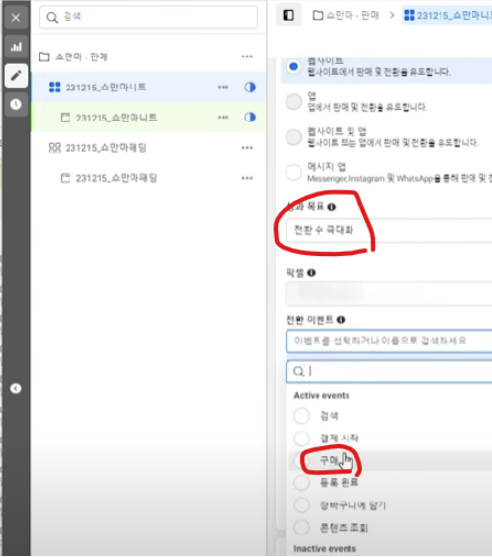Go to 쇼만마 - 판매 in the breadcrumb

[346, 15]
